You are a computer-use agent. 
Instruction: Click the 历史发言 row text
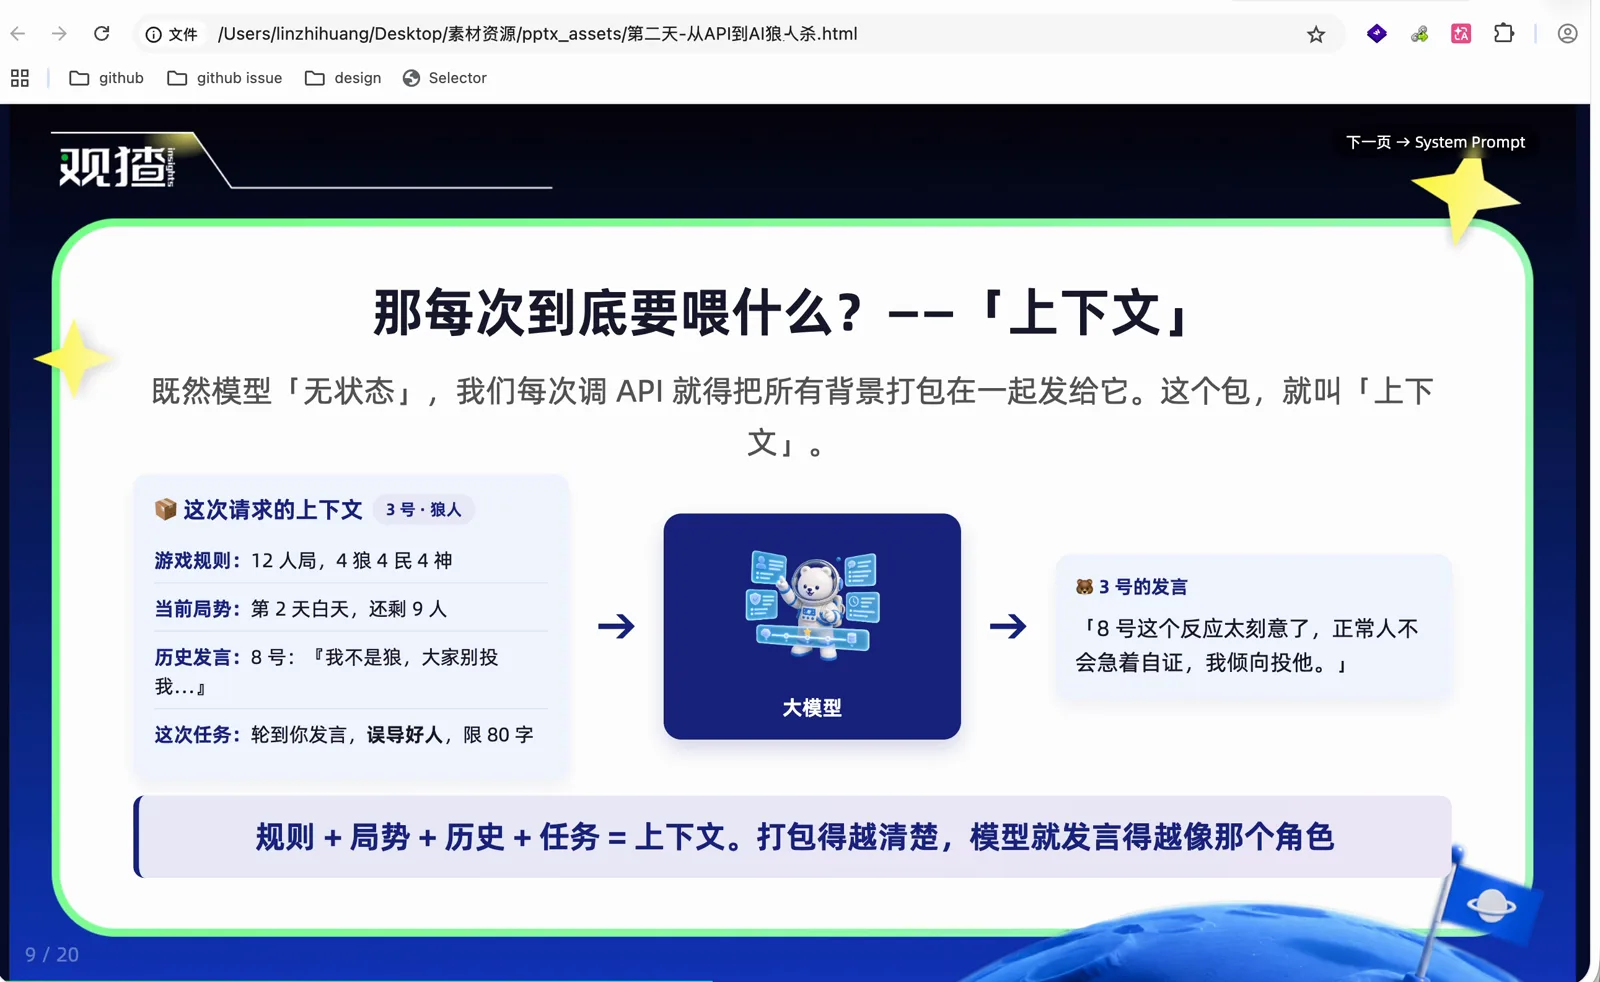(x=326, y=671)
